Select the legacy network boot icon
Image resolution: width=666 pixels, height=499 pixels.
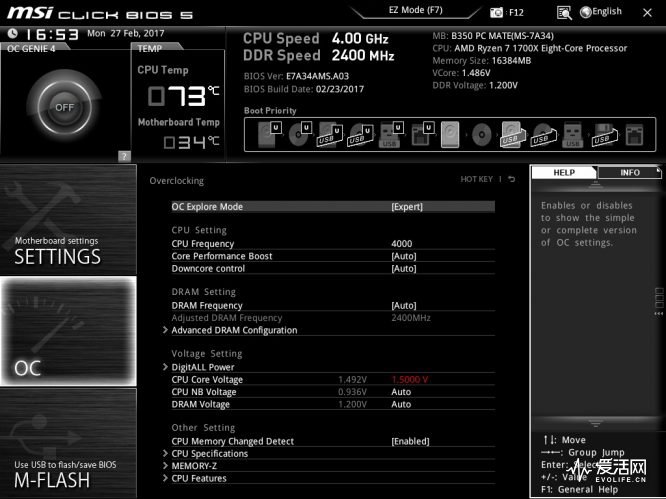tap(635, 135)
